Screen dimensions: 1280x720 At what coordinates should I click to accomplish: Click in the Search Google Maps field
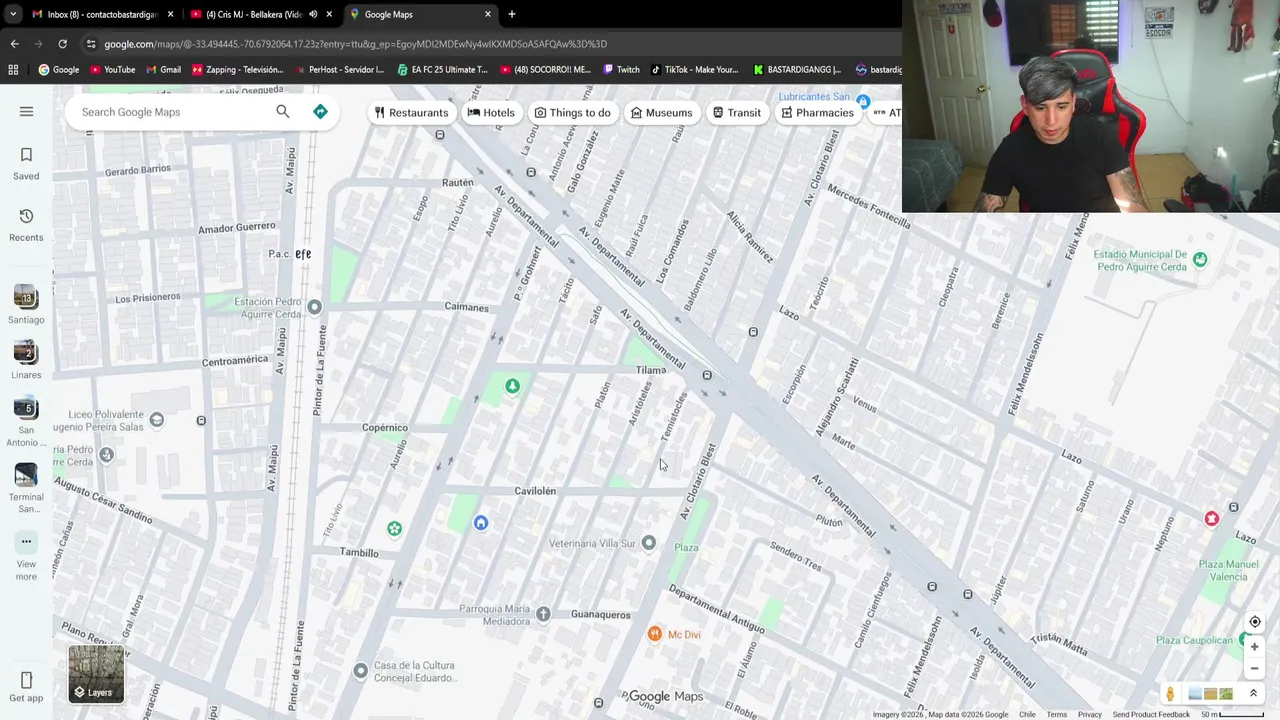point(173,111)
